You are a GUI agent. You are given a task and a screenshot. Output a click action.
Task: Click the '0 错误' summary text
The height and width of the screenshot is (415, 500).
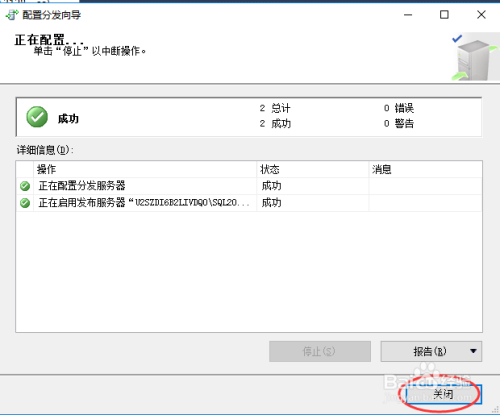tap(399, 108)
